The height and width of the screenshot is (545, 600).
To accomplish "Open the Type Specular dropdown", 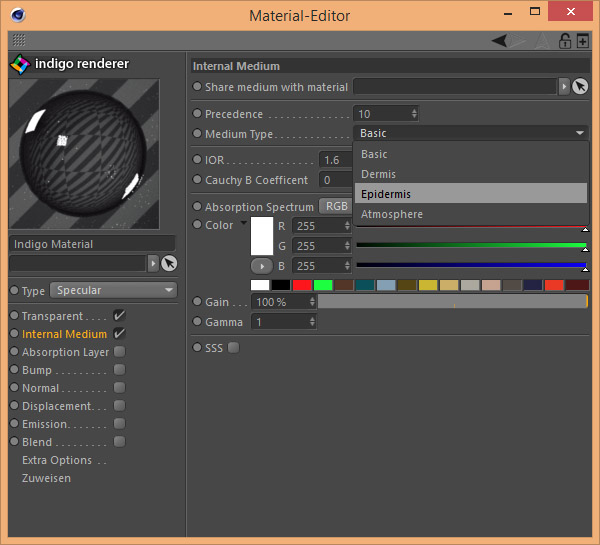I will click(x=114, y=290).
